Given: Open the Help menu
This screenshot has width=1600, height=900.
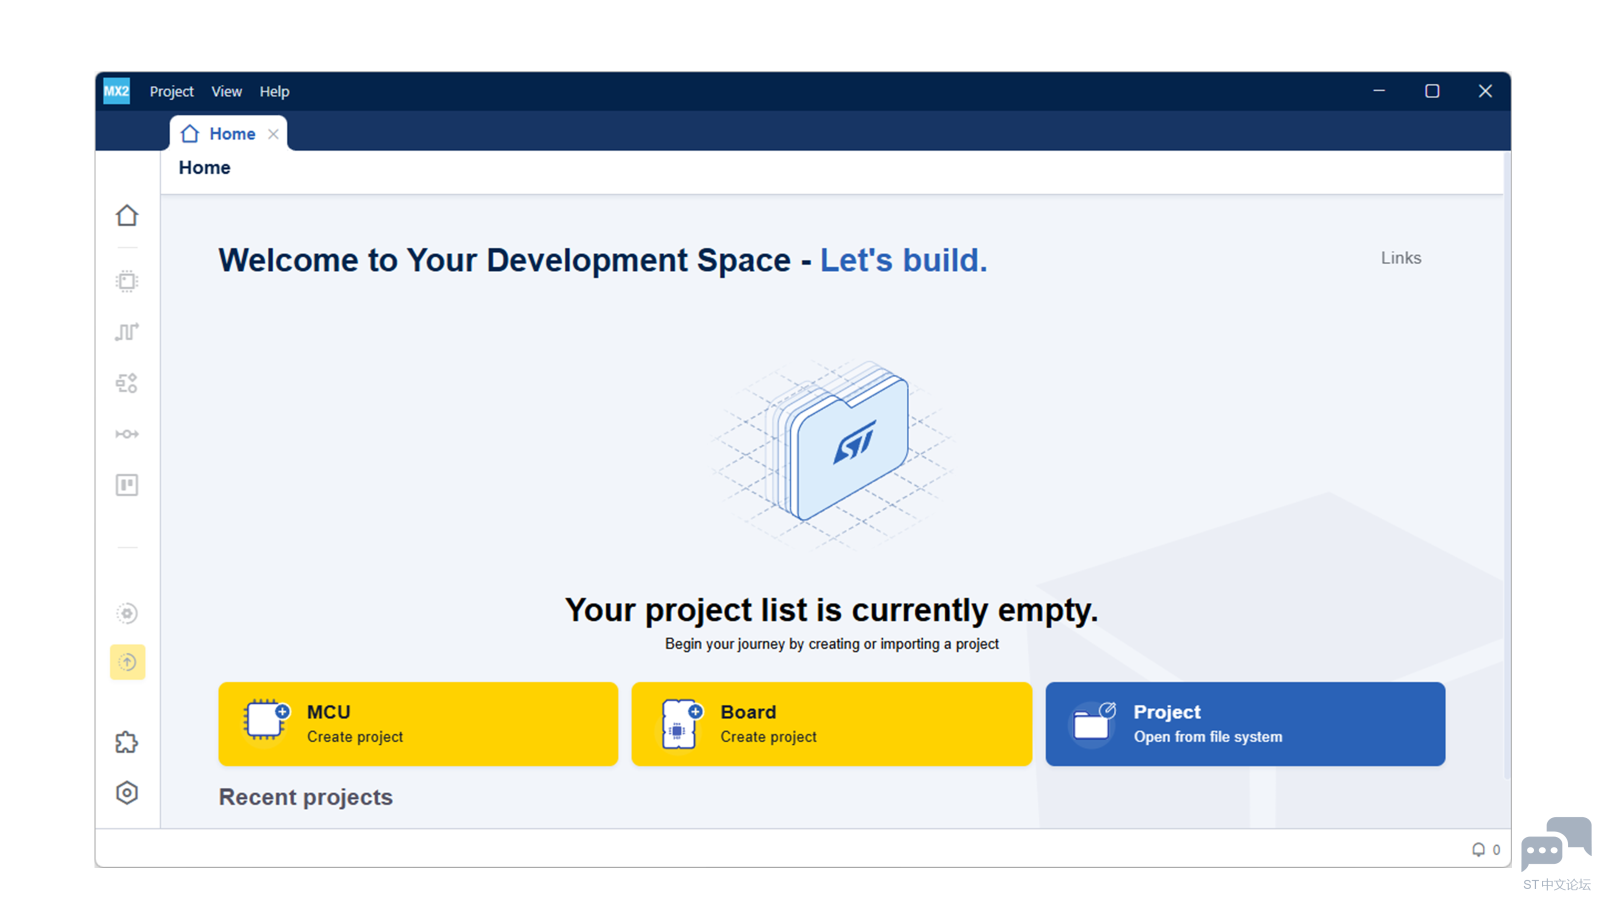Looking at the screenshot, I should (x=274, y=91).
